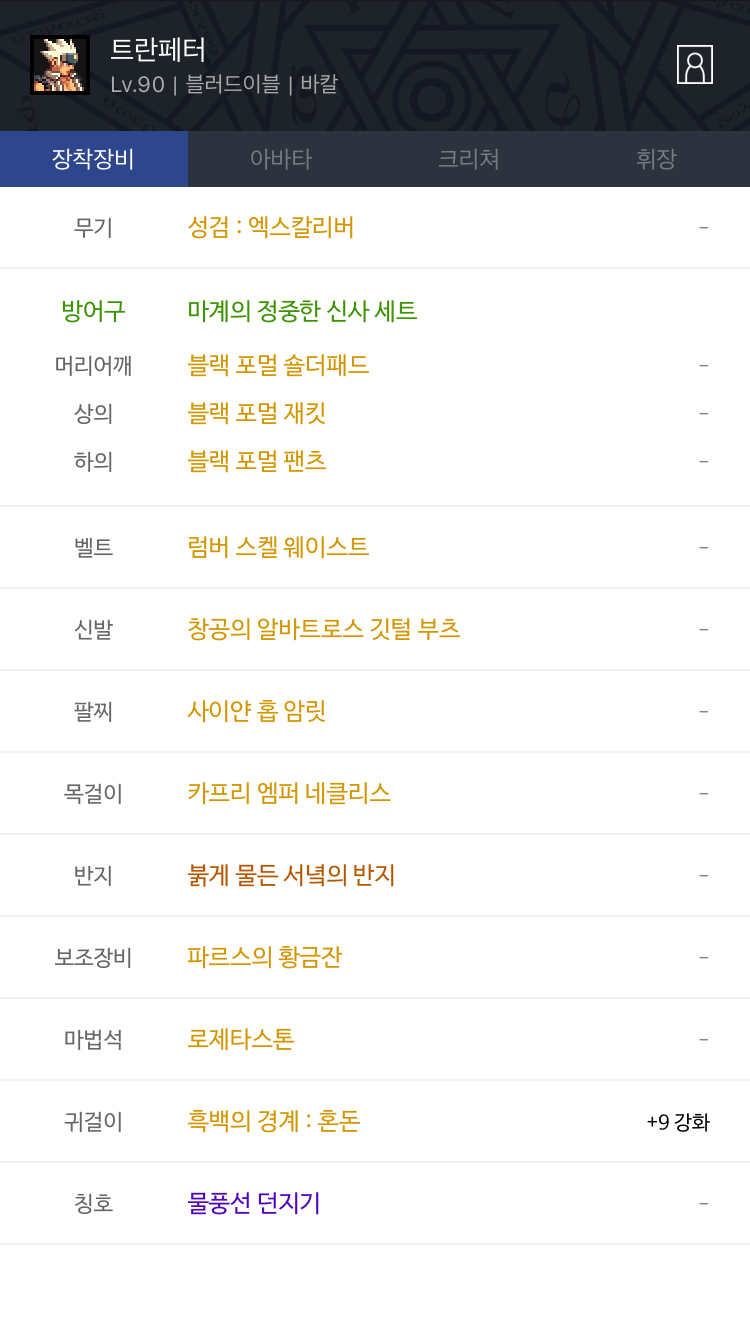Open earring 흑백의 경계 : 혼돈
750x1334 pixels.
(274, 1121)
